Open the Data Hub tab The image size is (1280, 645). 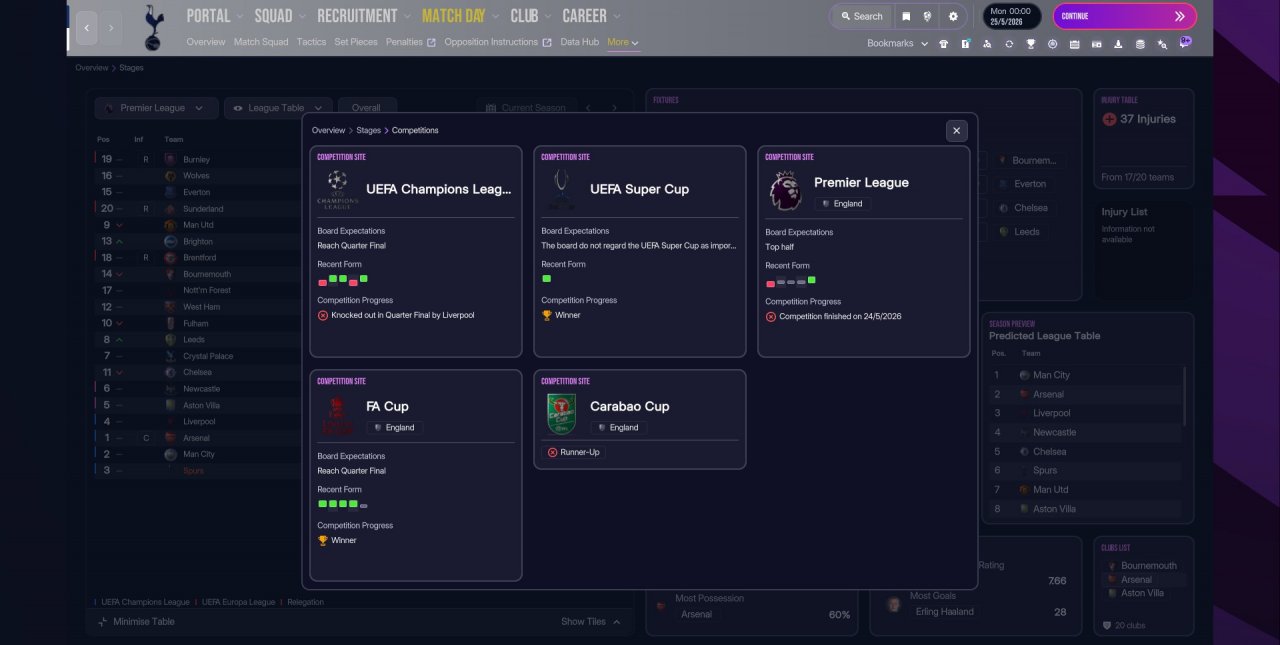[579, 42]
